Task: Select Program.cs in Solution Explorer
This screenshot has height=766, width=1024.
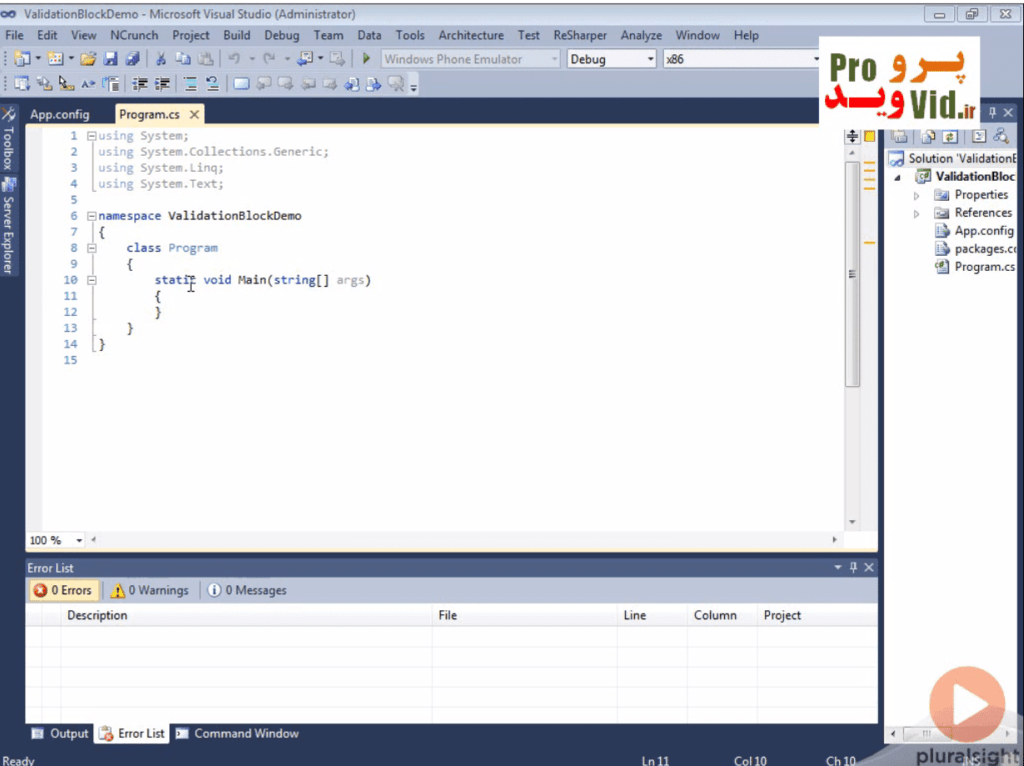Action: coord(983,267)
